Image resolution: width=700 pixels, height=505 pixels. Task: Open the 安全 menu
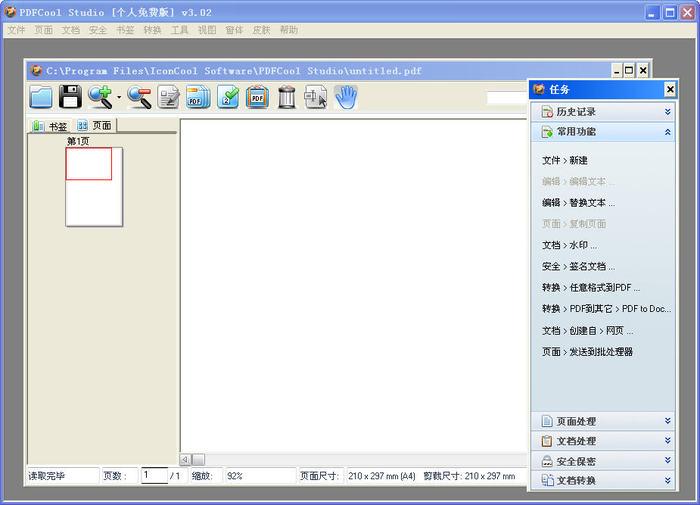(x=98, y=30)
